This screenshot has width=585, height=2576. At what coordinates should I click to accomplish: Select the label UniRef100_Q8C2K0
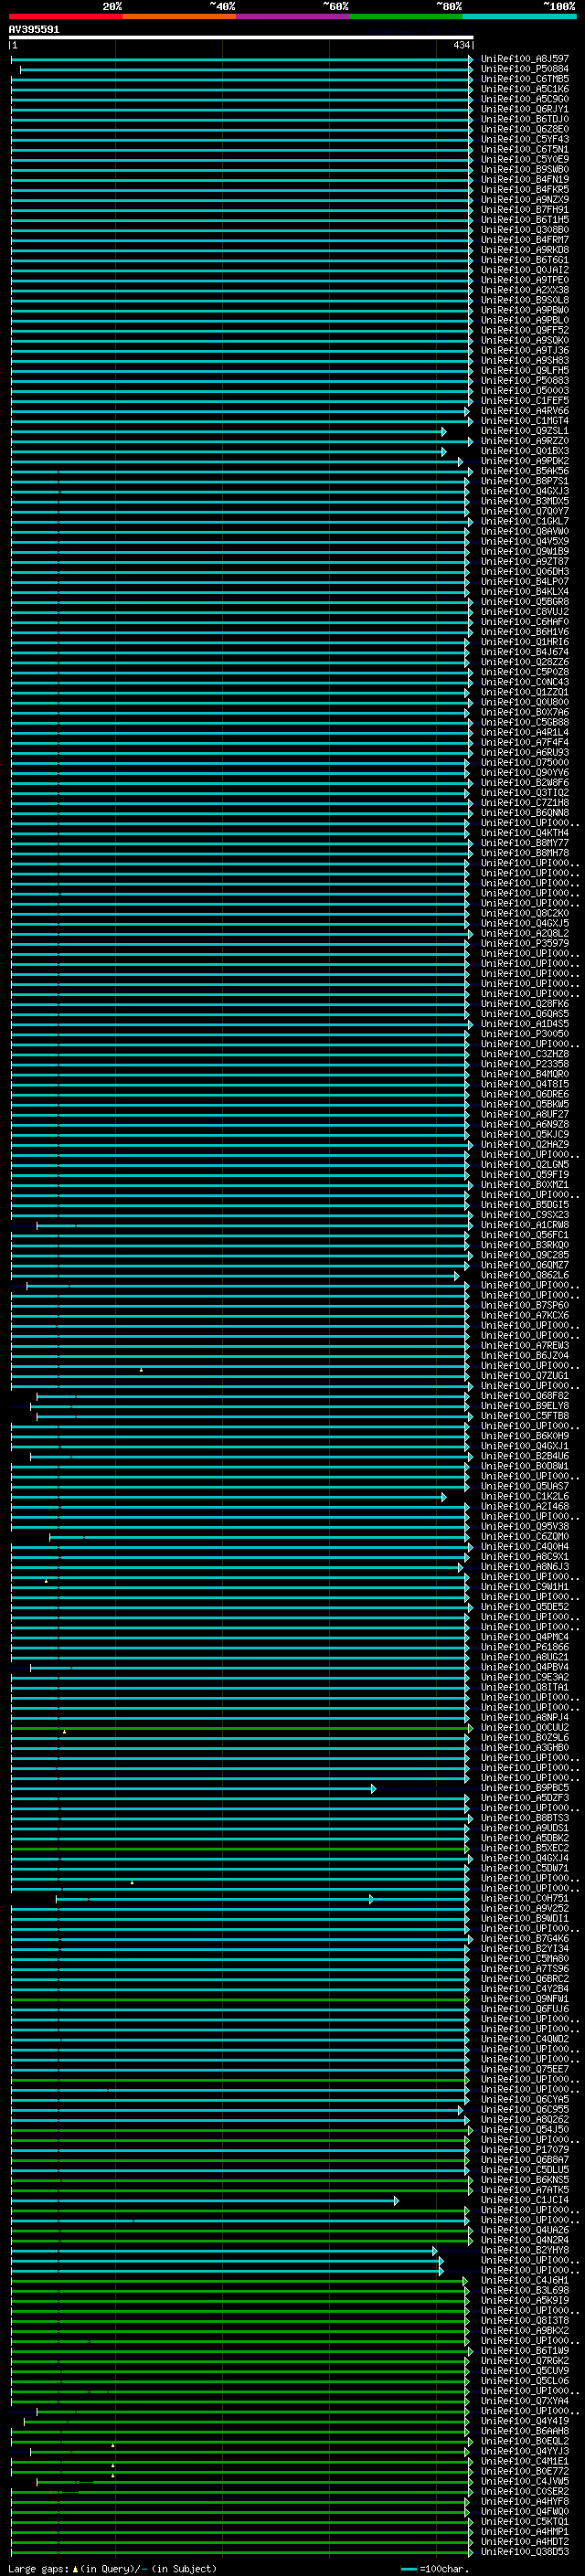524,913
